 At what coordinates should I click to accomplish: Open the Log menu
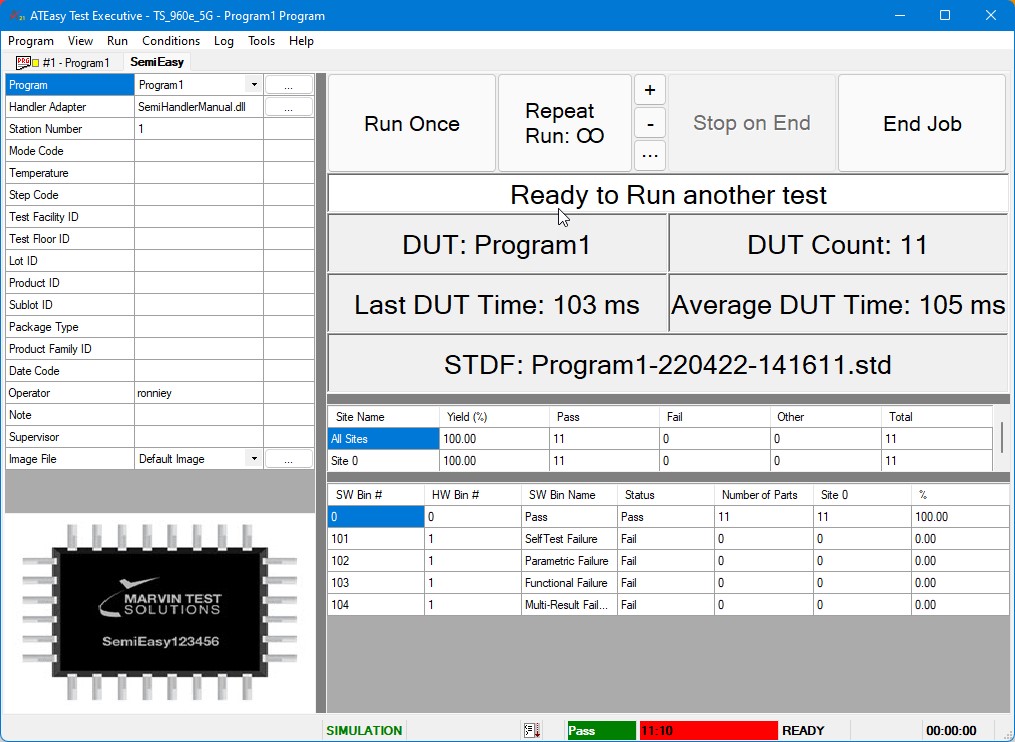(x=223, y=41)
